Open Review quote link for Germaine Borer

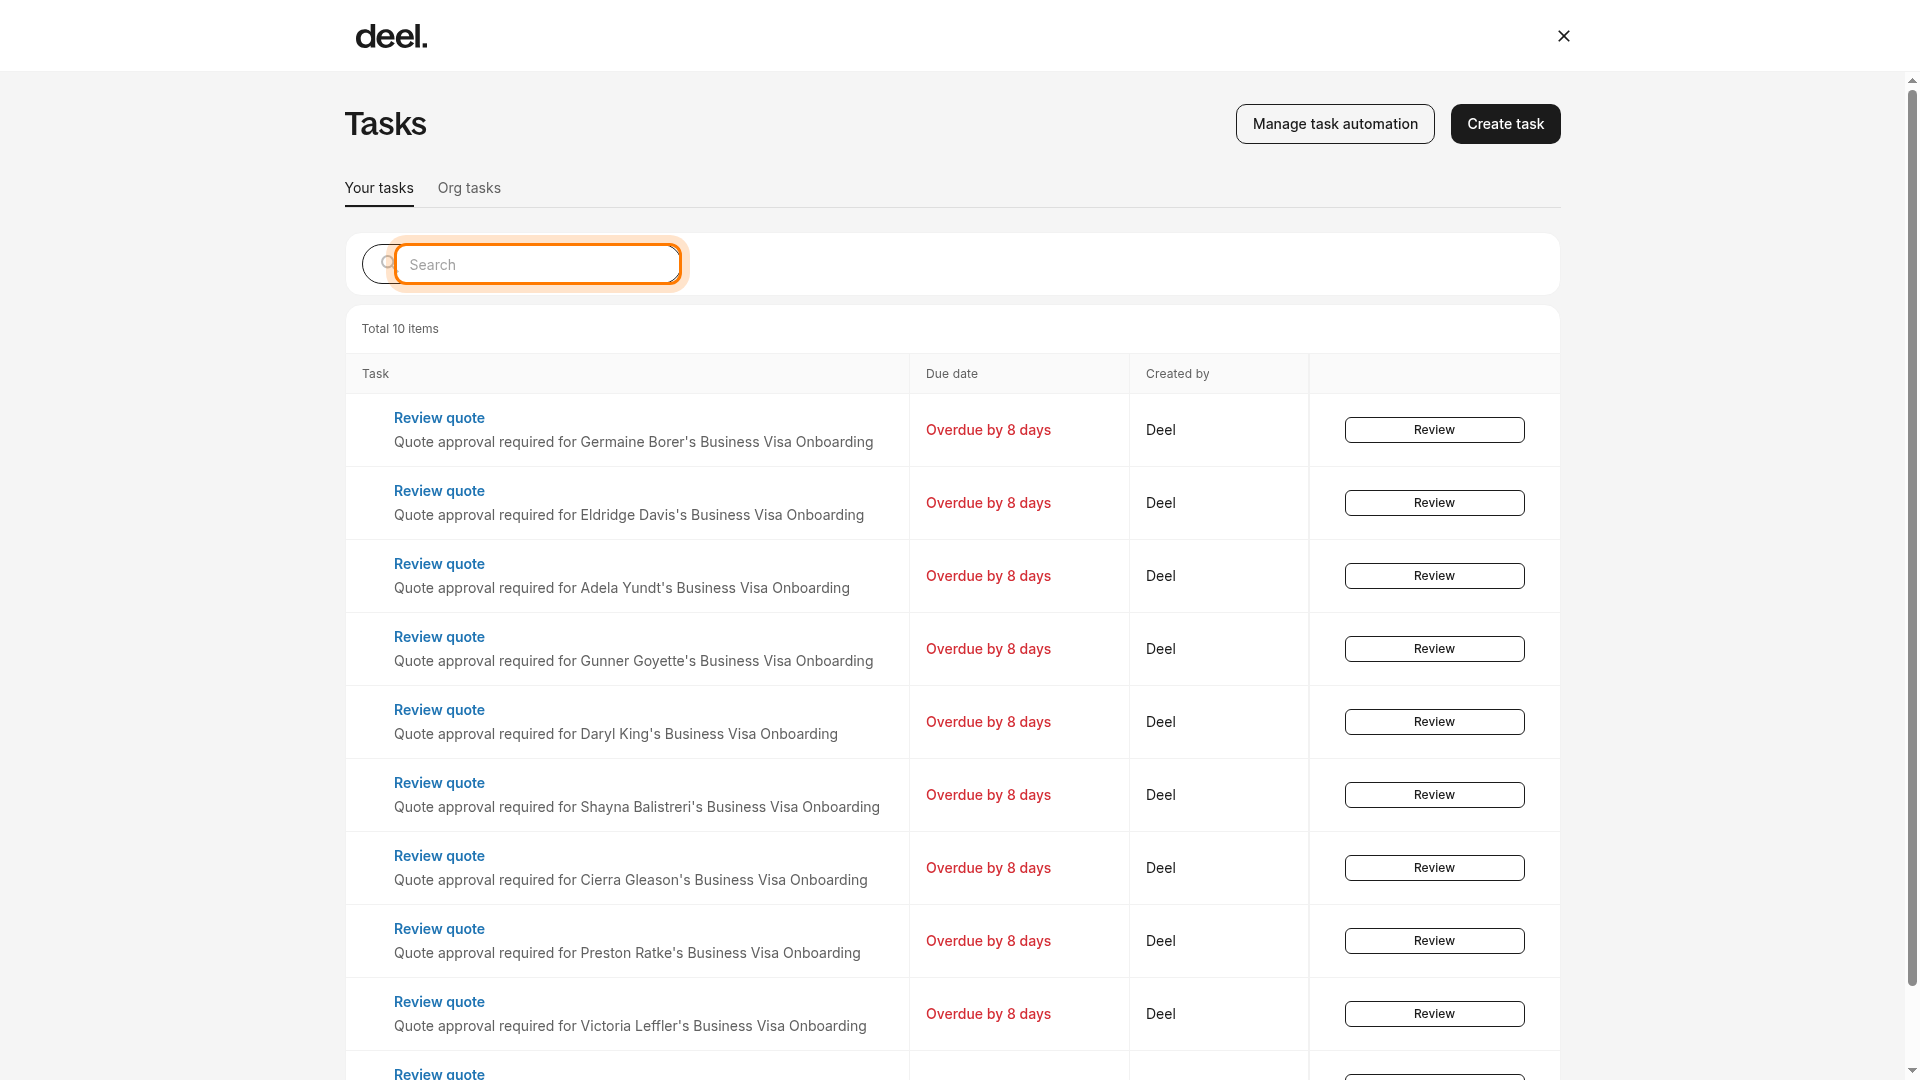click(439, 418)
